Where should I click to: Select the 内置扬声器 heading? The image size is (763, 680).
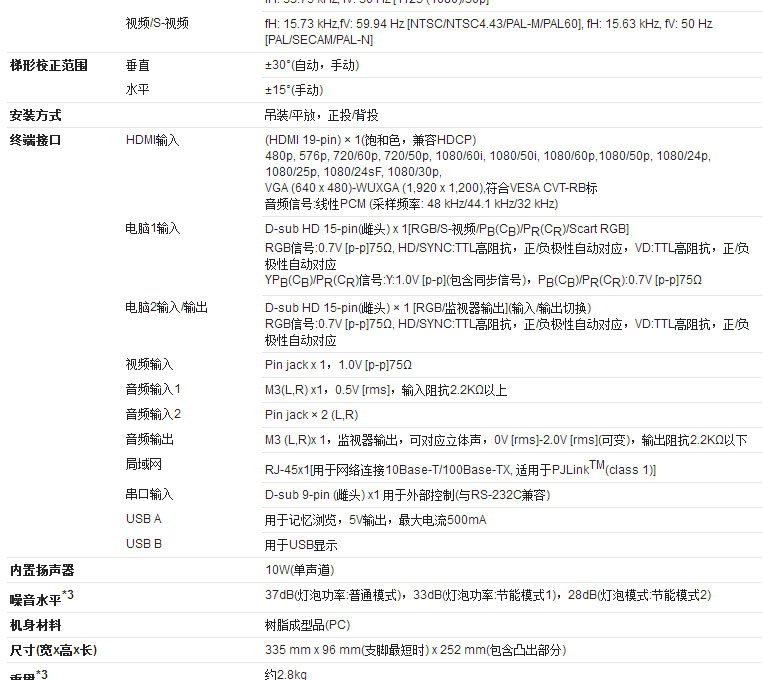pyautogui.click(x=42, y=570)
